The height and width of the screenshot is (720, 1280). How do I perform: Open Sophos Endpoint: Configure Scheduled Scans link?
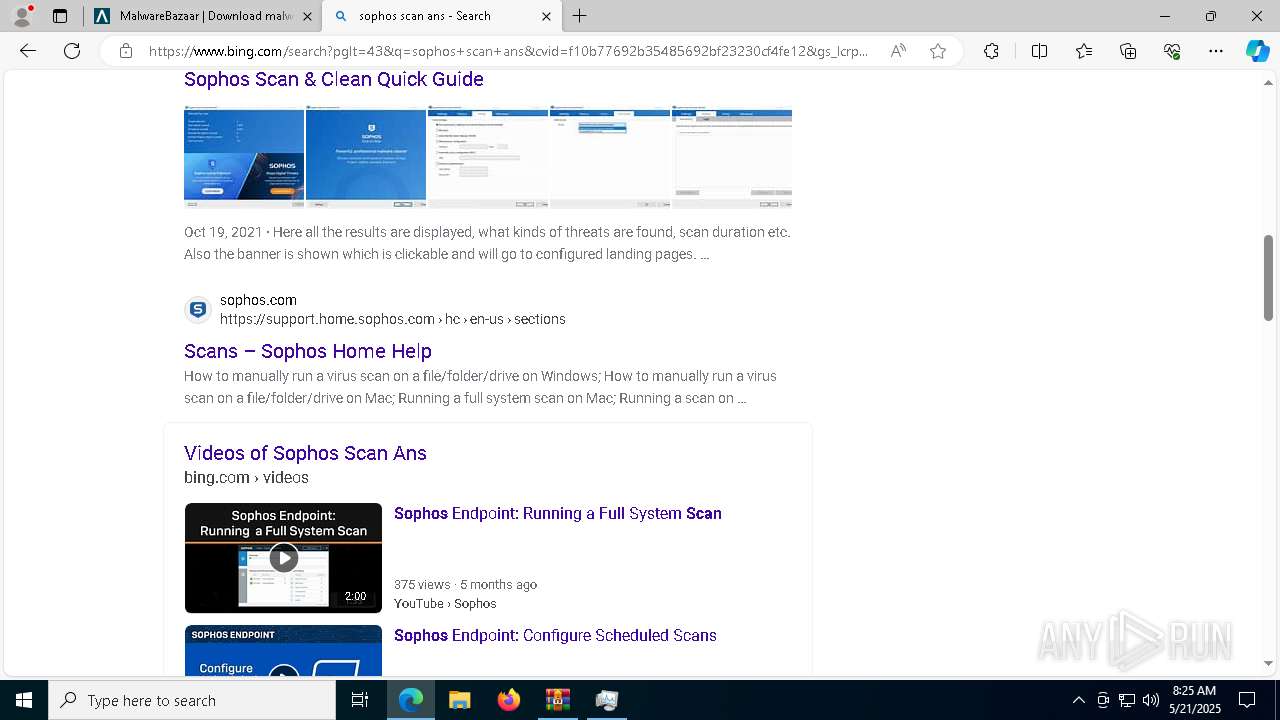point(555,635)
